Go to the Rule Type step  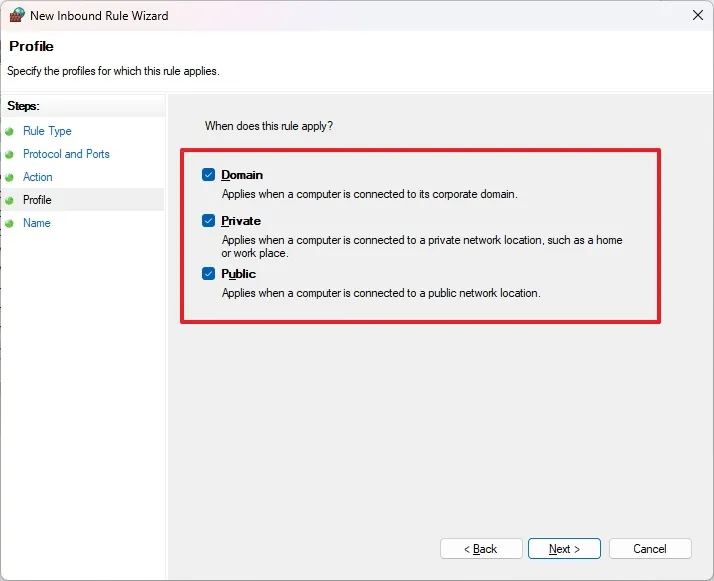point(47,131)
